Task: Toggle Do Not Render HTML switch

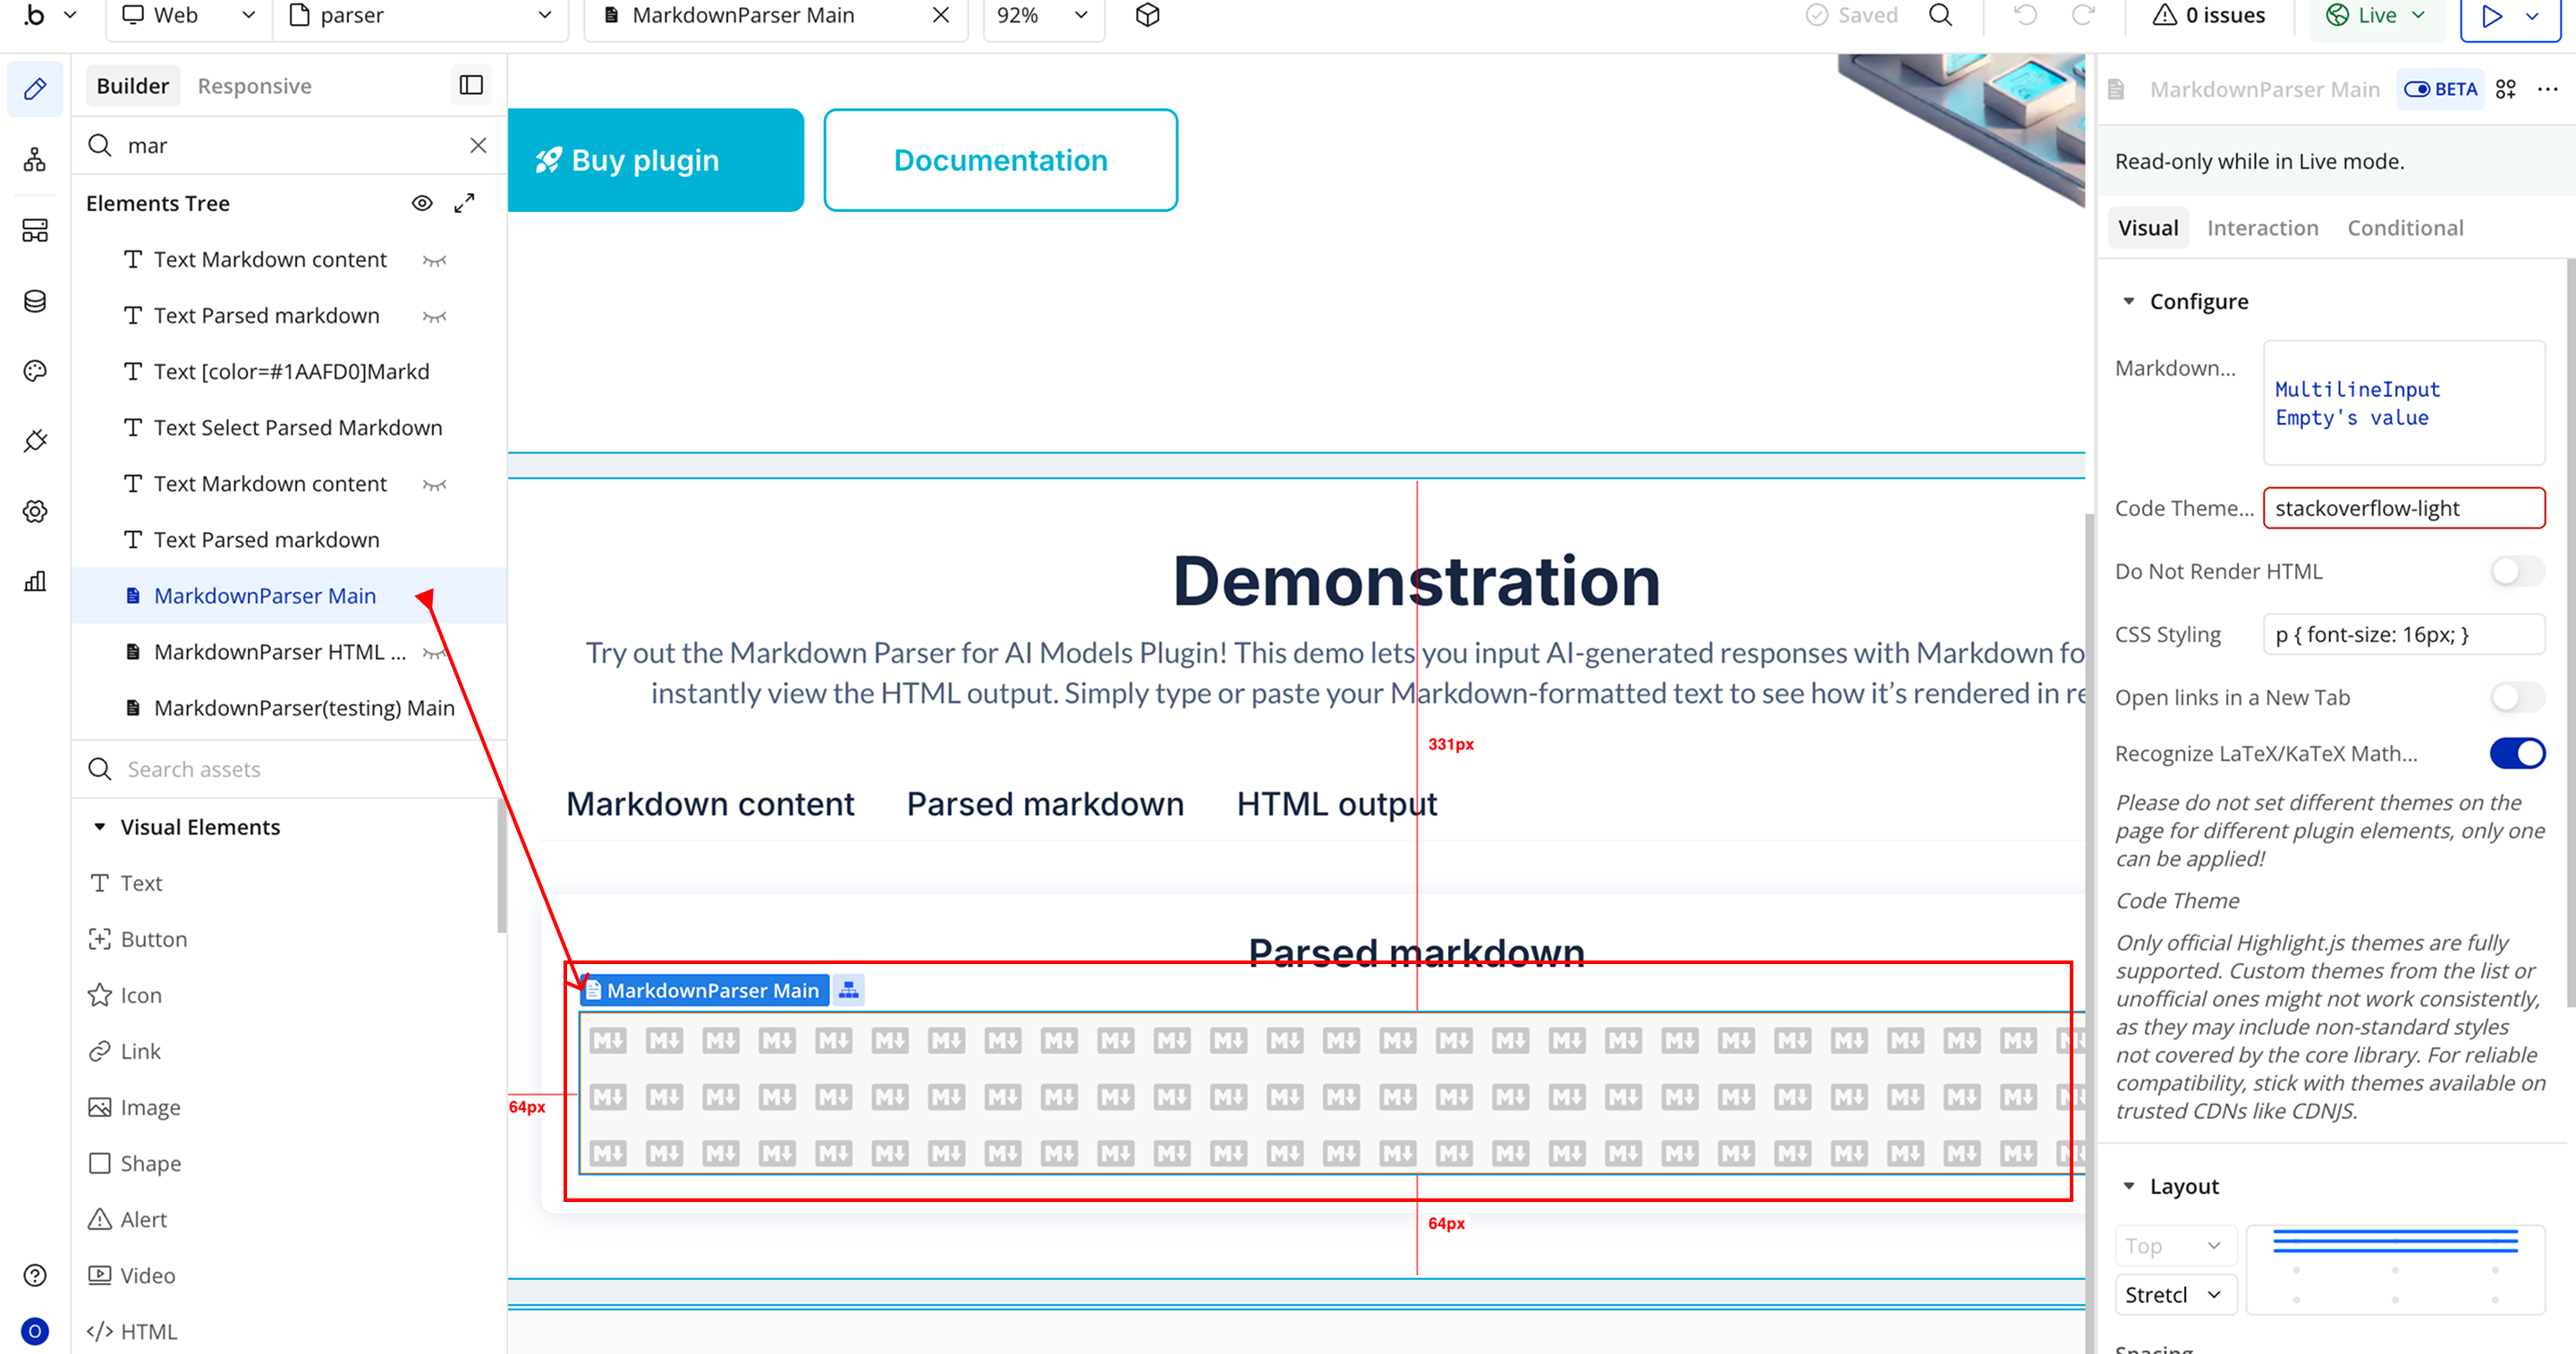Action: 2516,571
